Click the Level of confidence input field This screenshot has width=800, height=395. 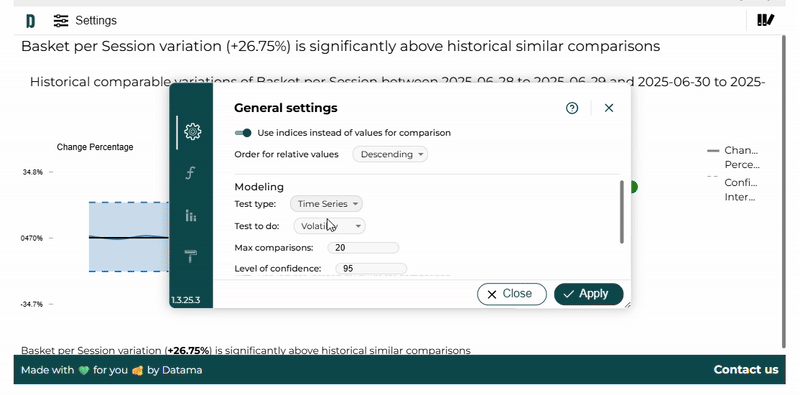pos(371,268)
